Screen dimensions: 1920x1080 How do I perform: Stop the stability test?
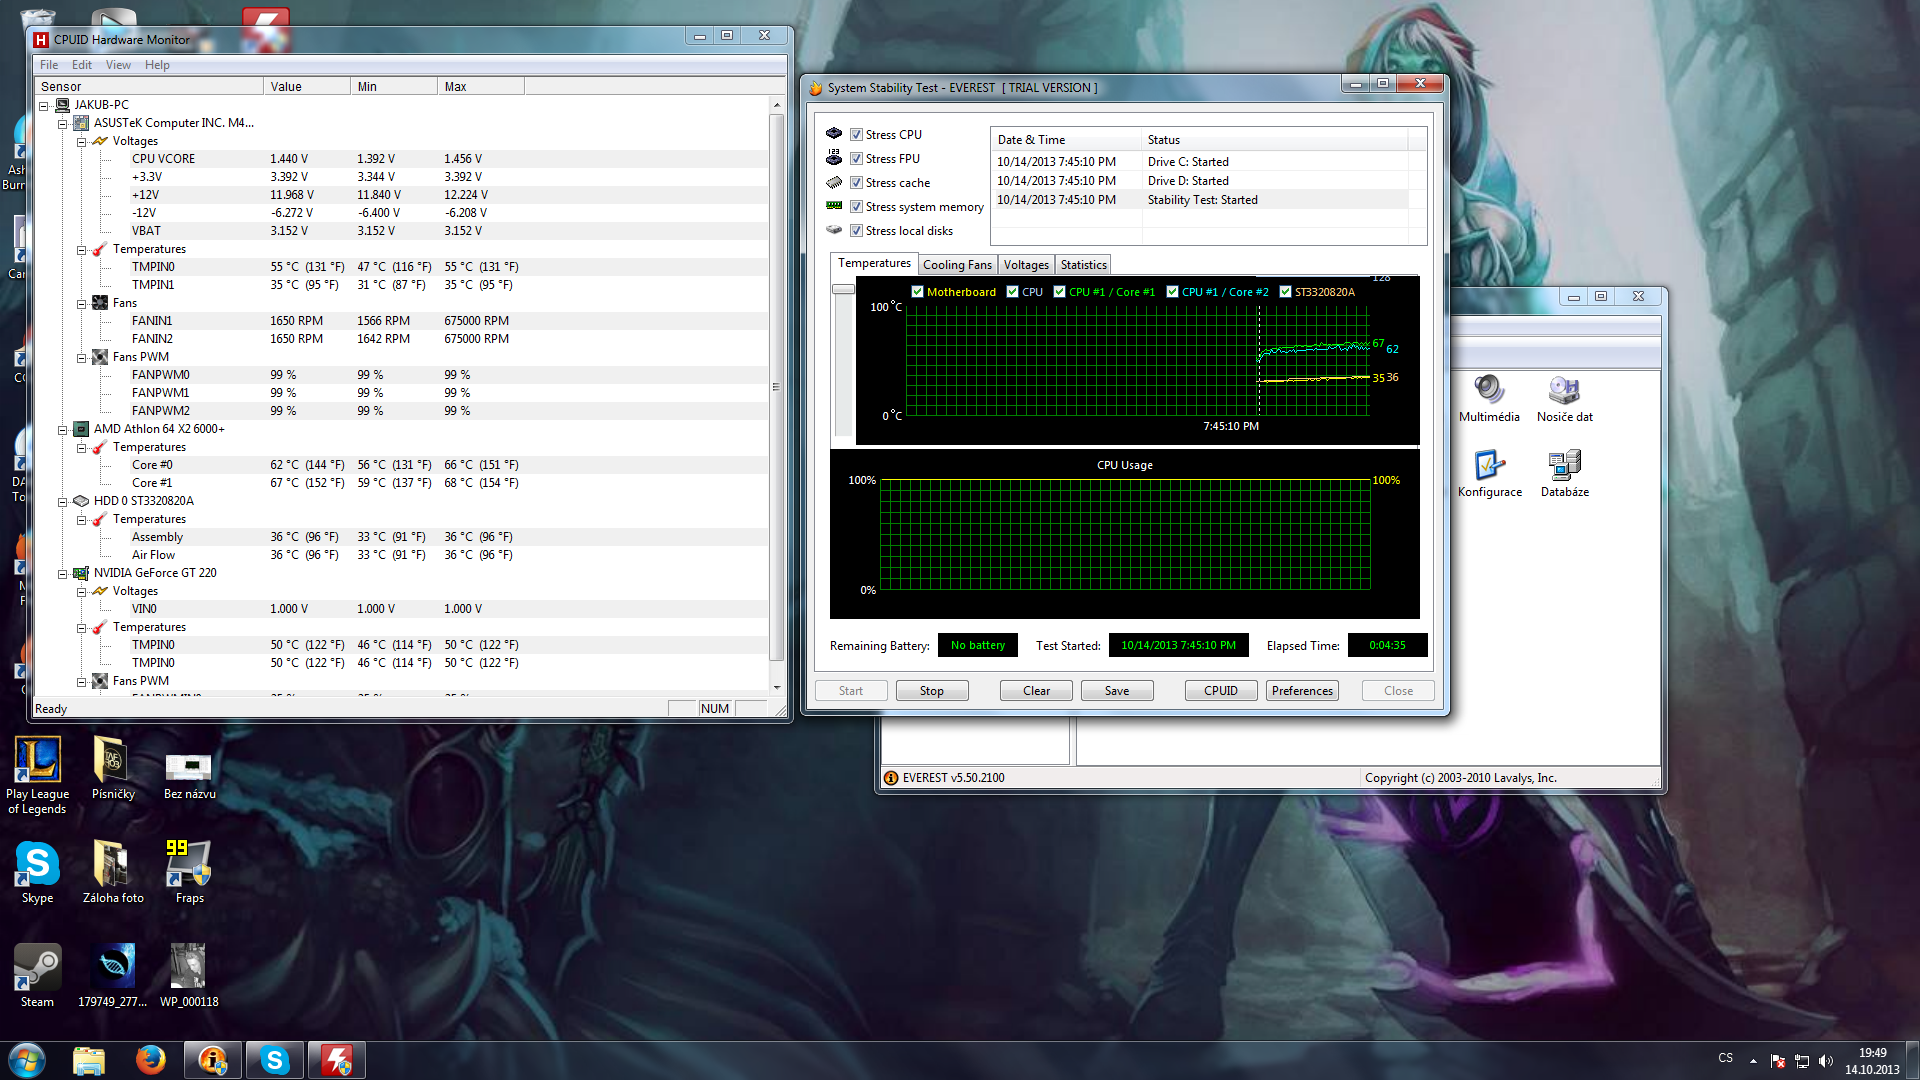click(931, 691)
